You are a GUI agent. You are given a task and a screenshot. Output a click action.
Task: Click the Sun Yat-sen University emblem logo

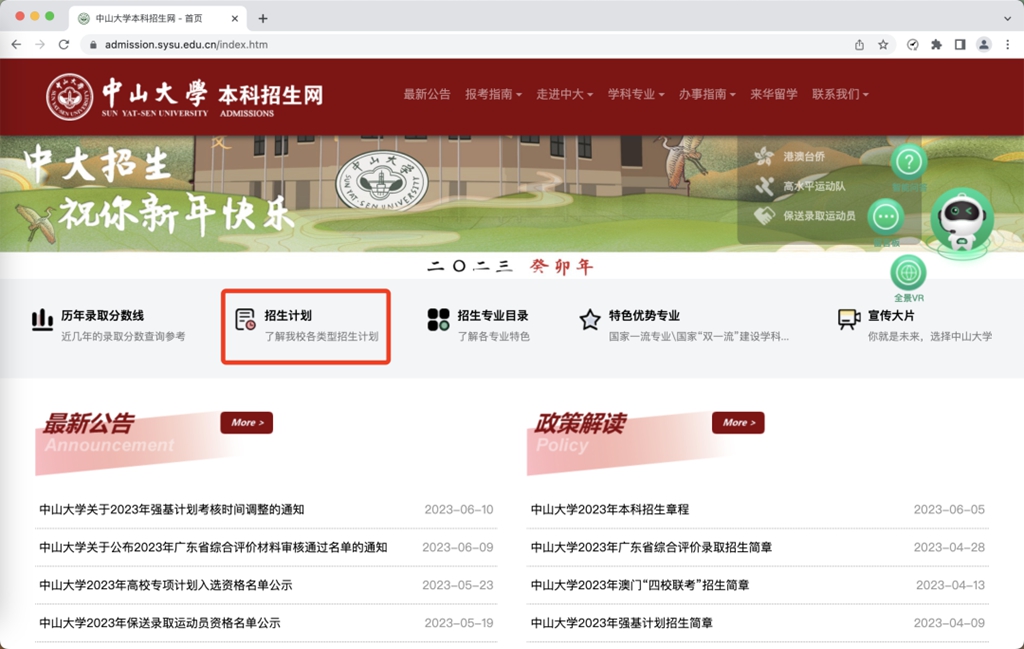[x=69, y=97]
